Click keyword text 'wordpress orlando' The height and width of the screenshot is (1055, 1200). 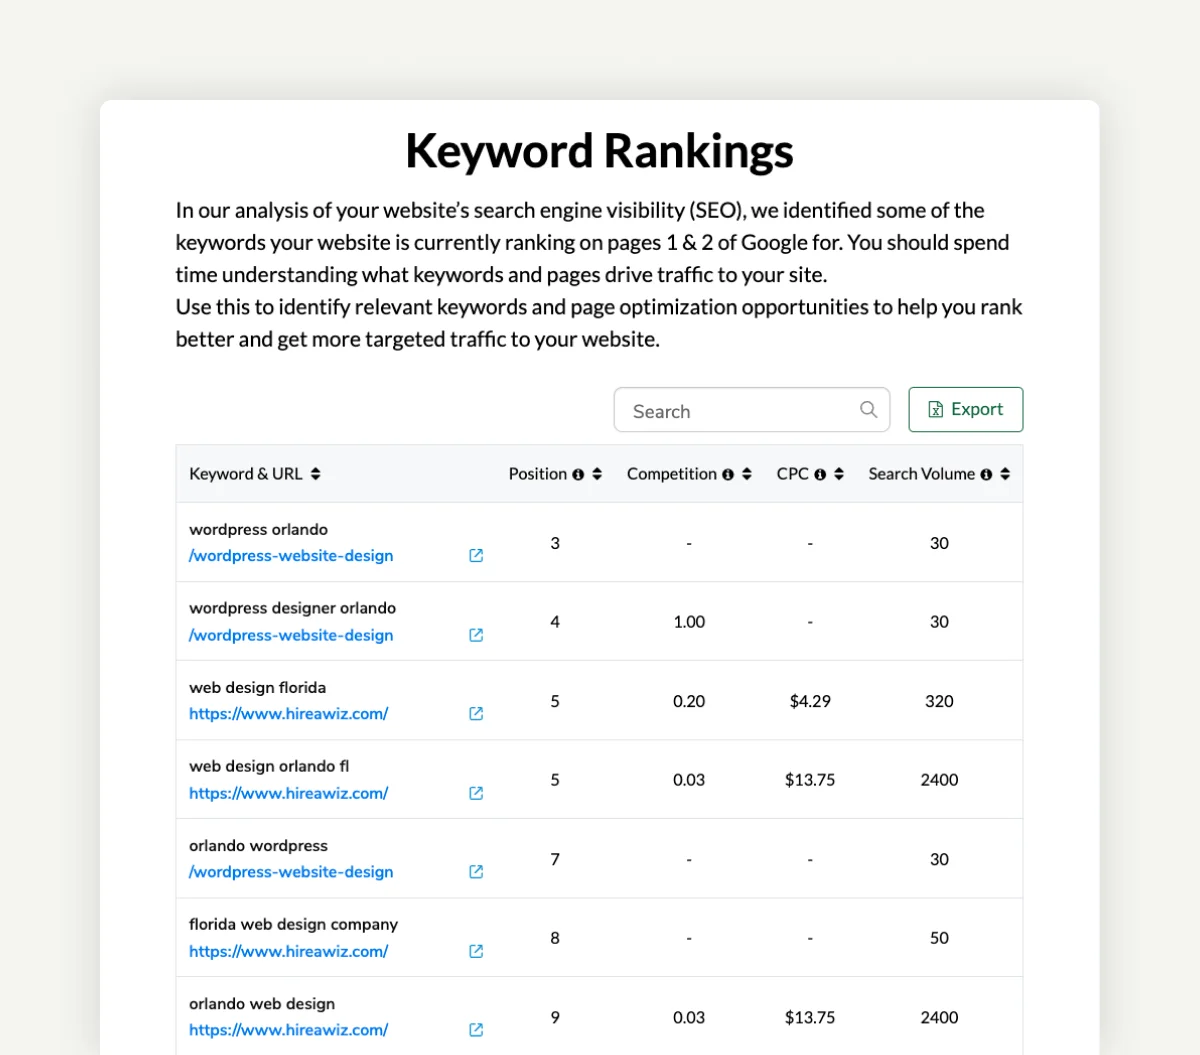[x=258, y=530]
